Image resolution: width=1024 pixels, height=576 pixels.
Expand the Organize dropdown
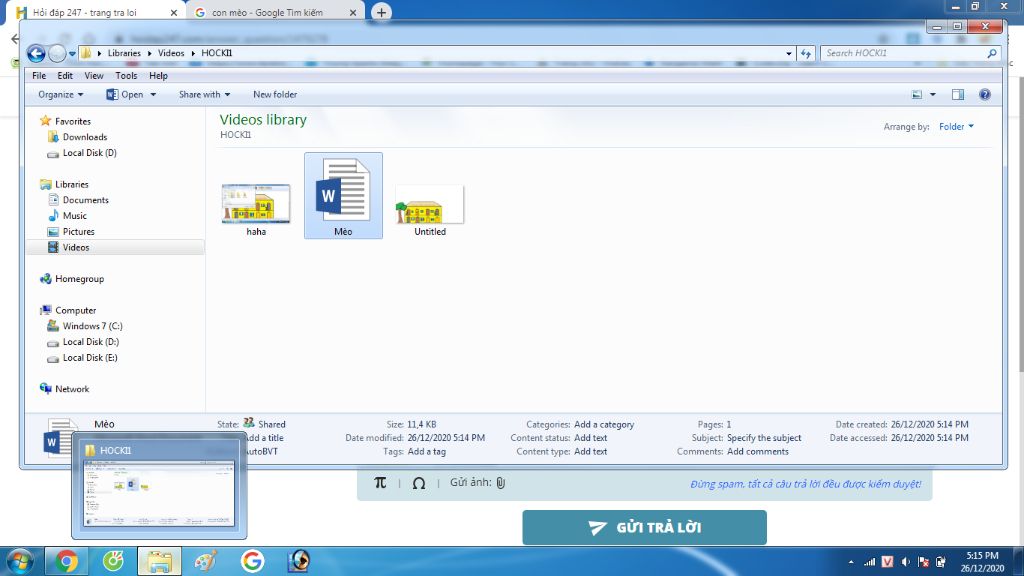pyautogui.click(x=61, y=95)
